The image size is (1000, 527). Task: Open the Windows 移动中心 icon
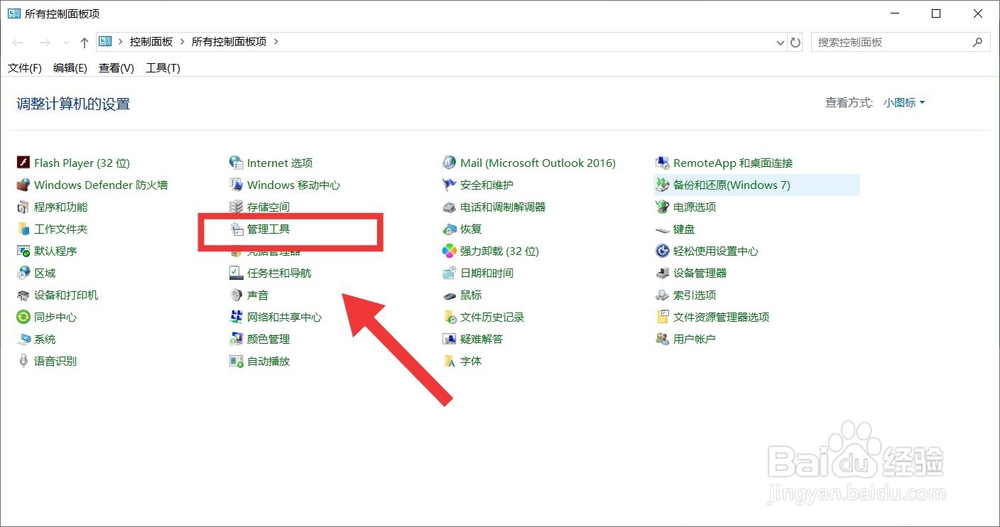pos(237,185)
